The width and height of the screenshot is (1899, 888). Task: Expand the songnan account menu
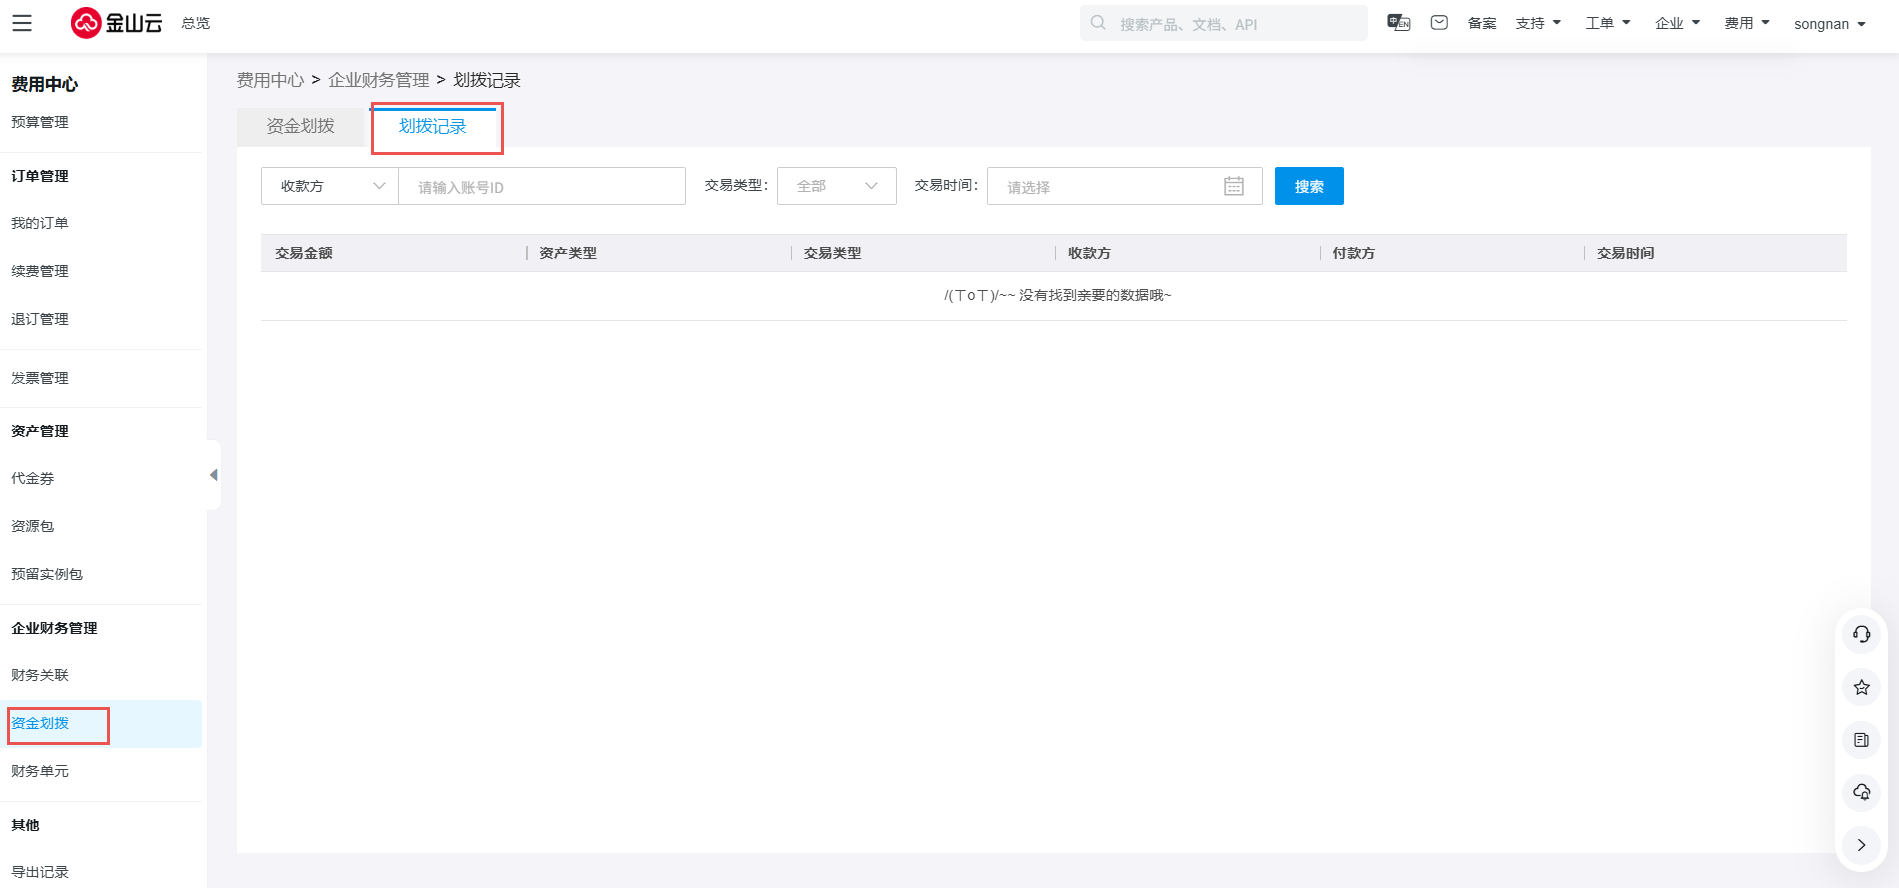tap(1829, 24)
